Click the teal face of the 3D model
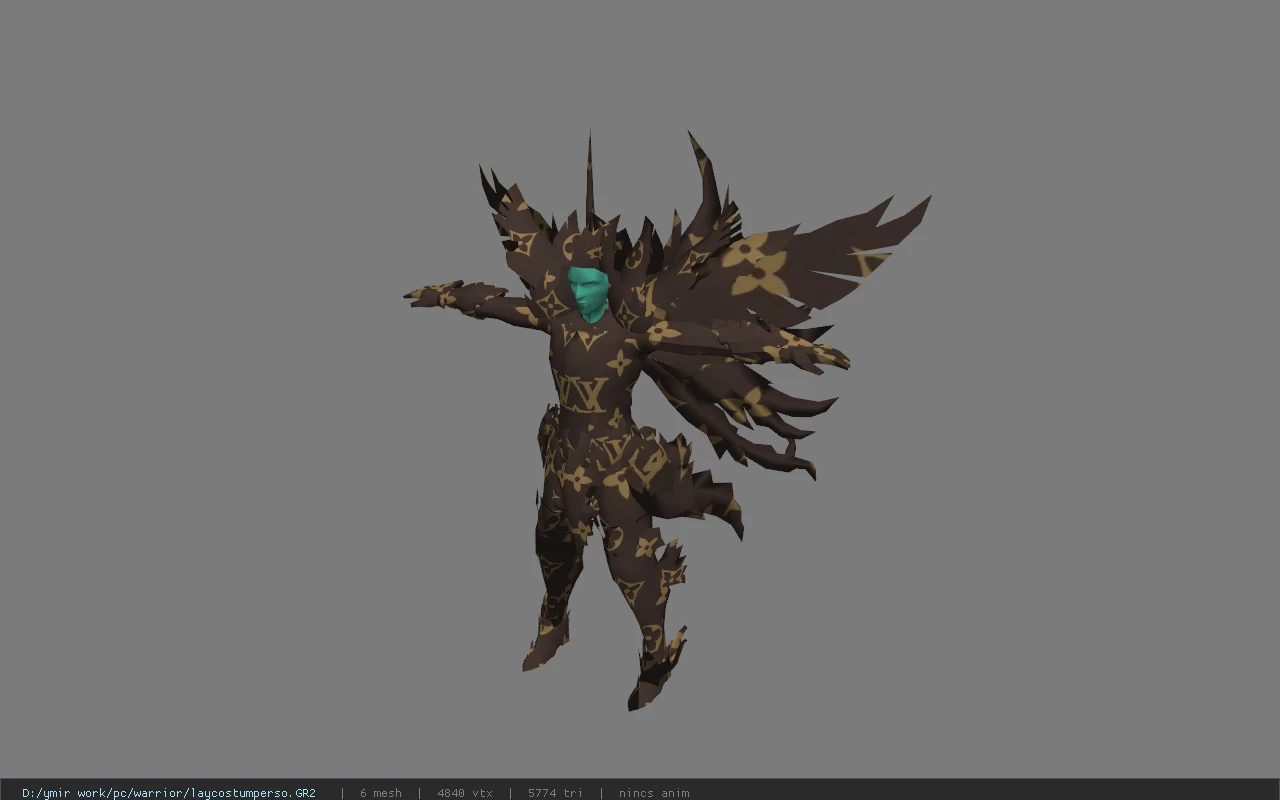 589,294
